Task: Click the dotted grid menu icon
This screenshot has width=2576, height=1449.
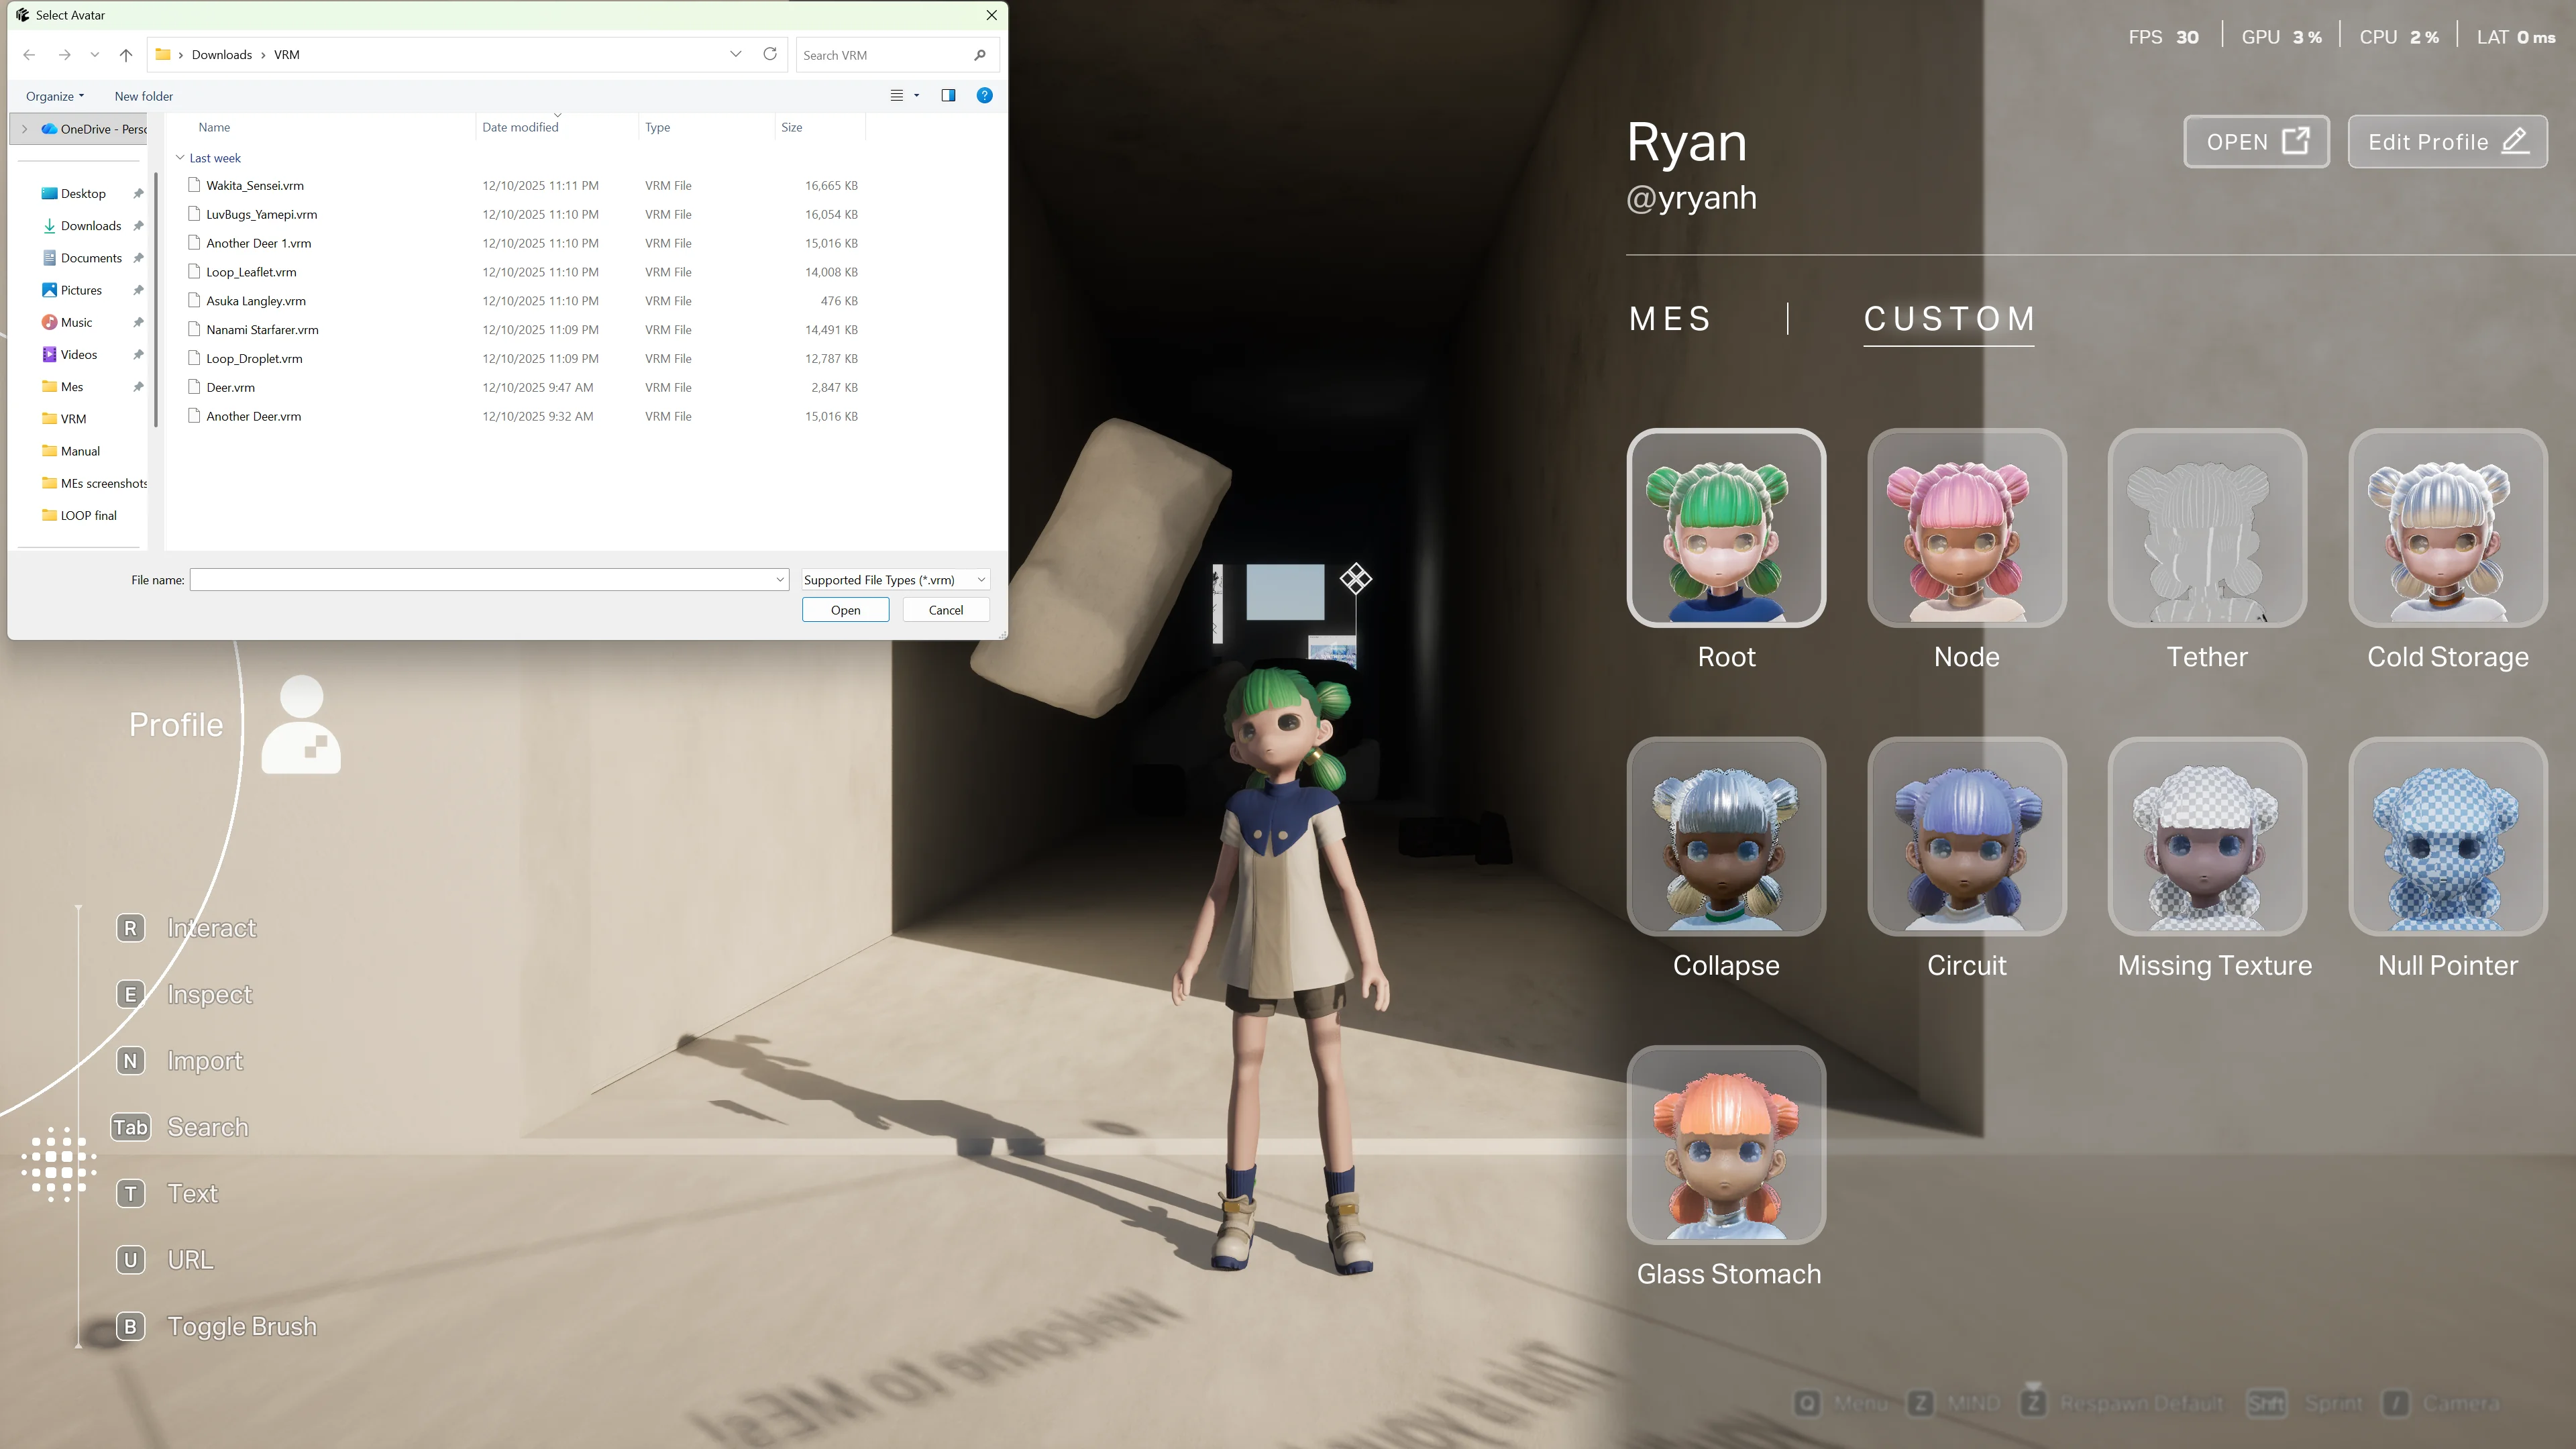Action: pos(59,1163)
